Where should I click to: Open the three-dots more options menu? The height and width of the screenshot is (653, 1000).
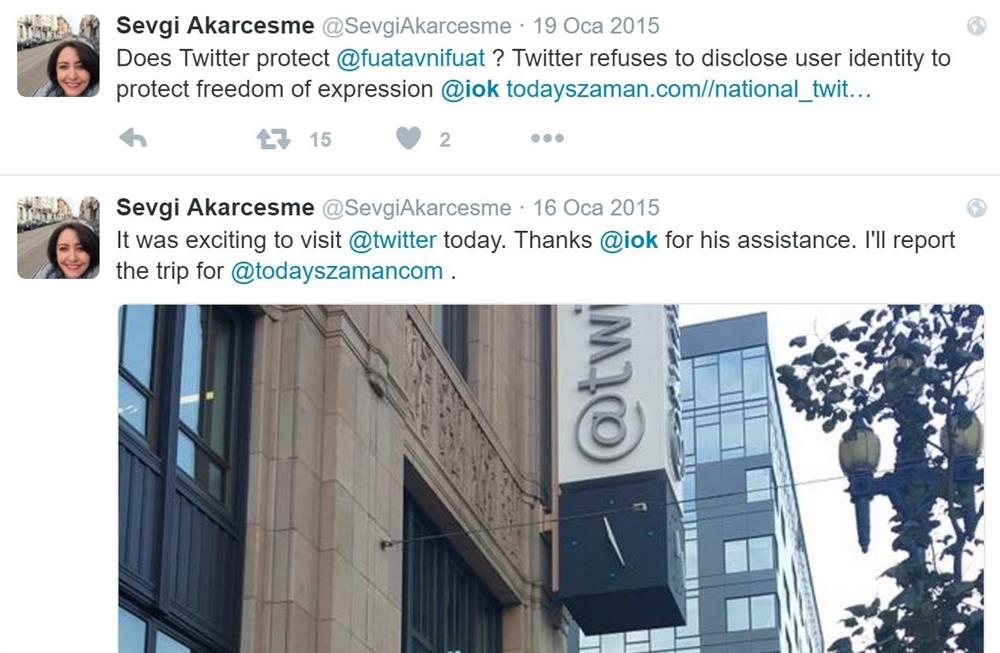pyautogui.click(x=547, y=138)
